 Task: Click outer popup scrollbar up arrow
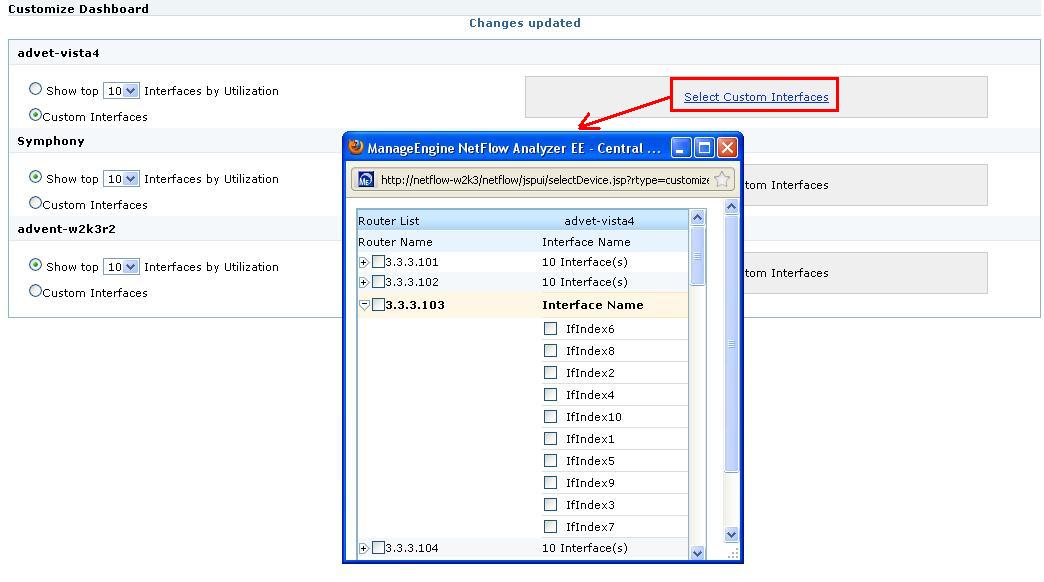[x=731, y=207]
